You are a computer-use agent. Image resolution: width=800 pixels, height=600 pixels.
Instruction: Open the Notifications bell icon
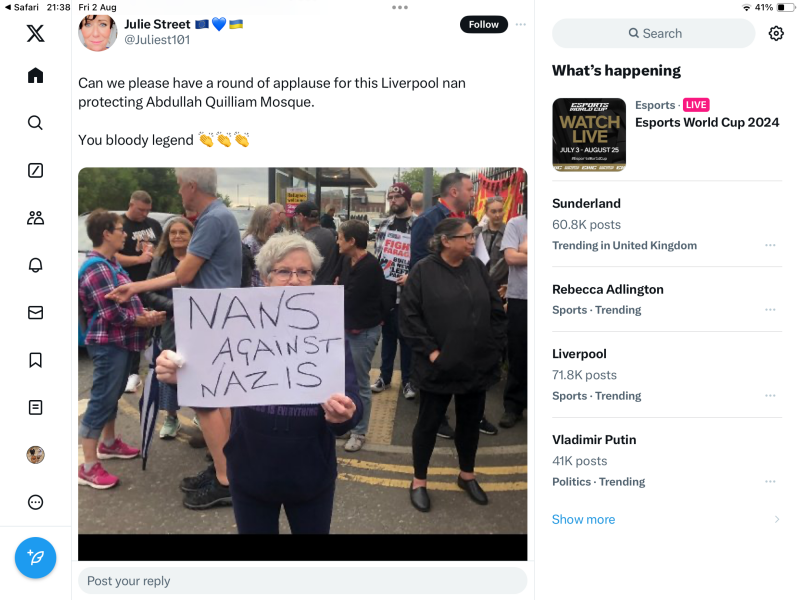pos(35,265)
